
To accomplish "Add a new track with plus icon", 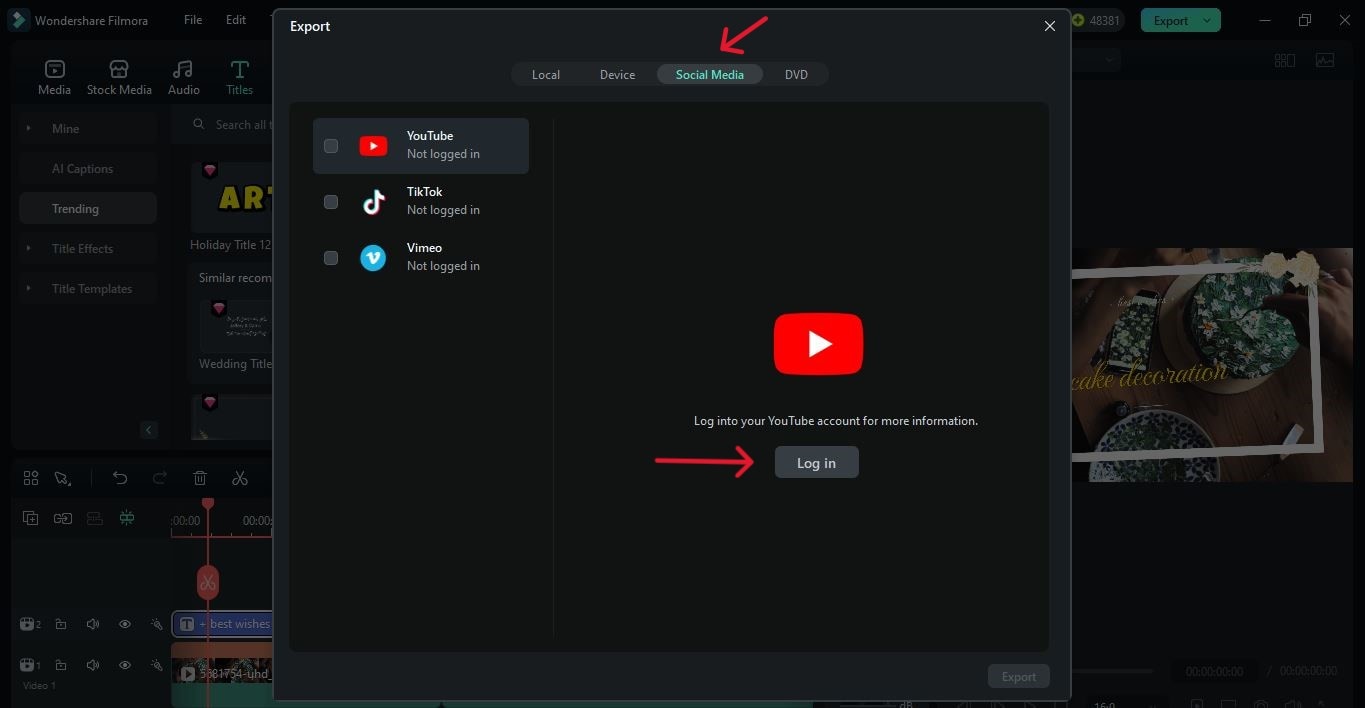I will [x=31, y=518].
